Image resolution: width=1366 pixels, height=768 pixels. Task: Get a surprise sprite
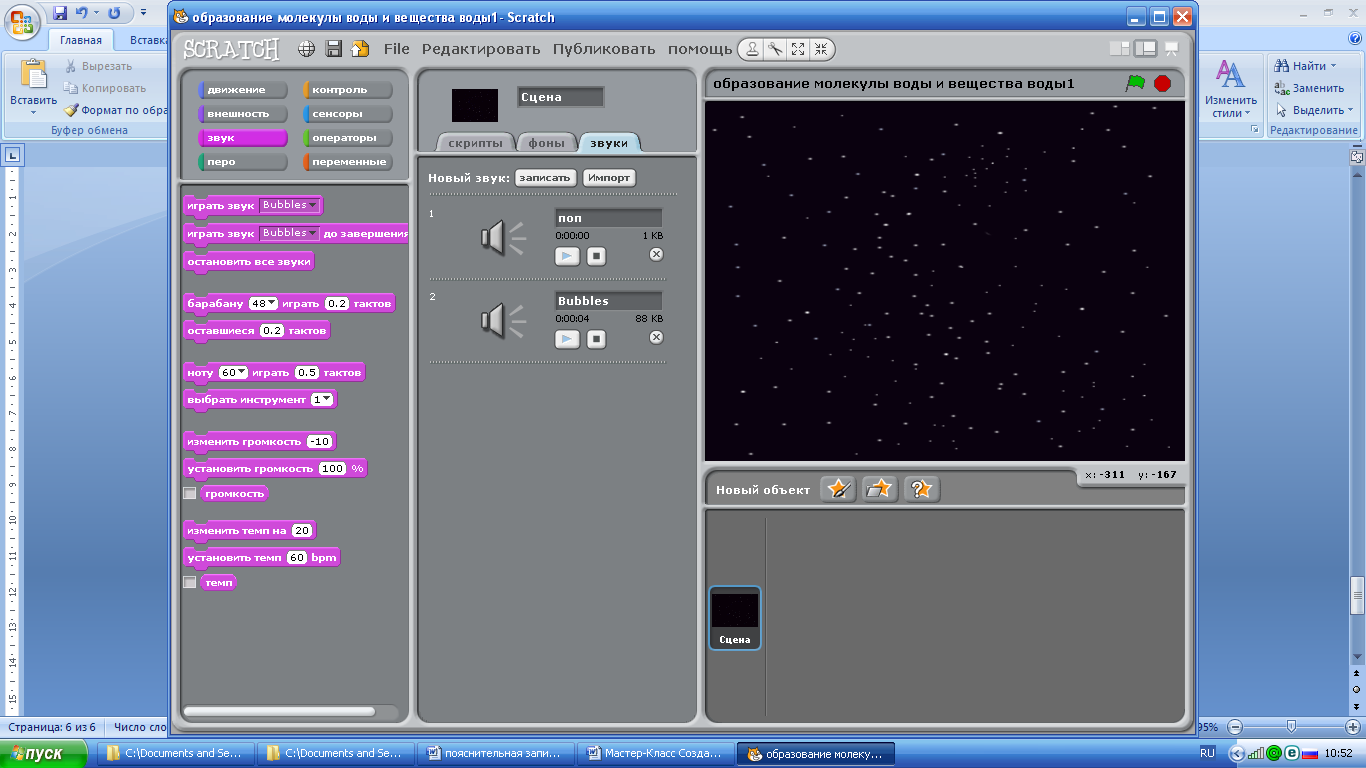[922, 489]
